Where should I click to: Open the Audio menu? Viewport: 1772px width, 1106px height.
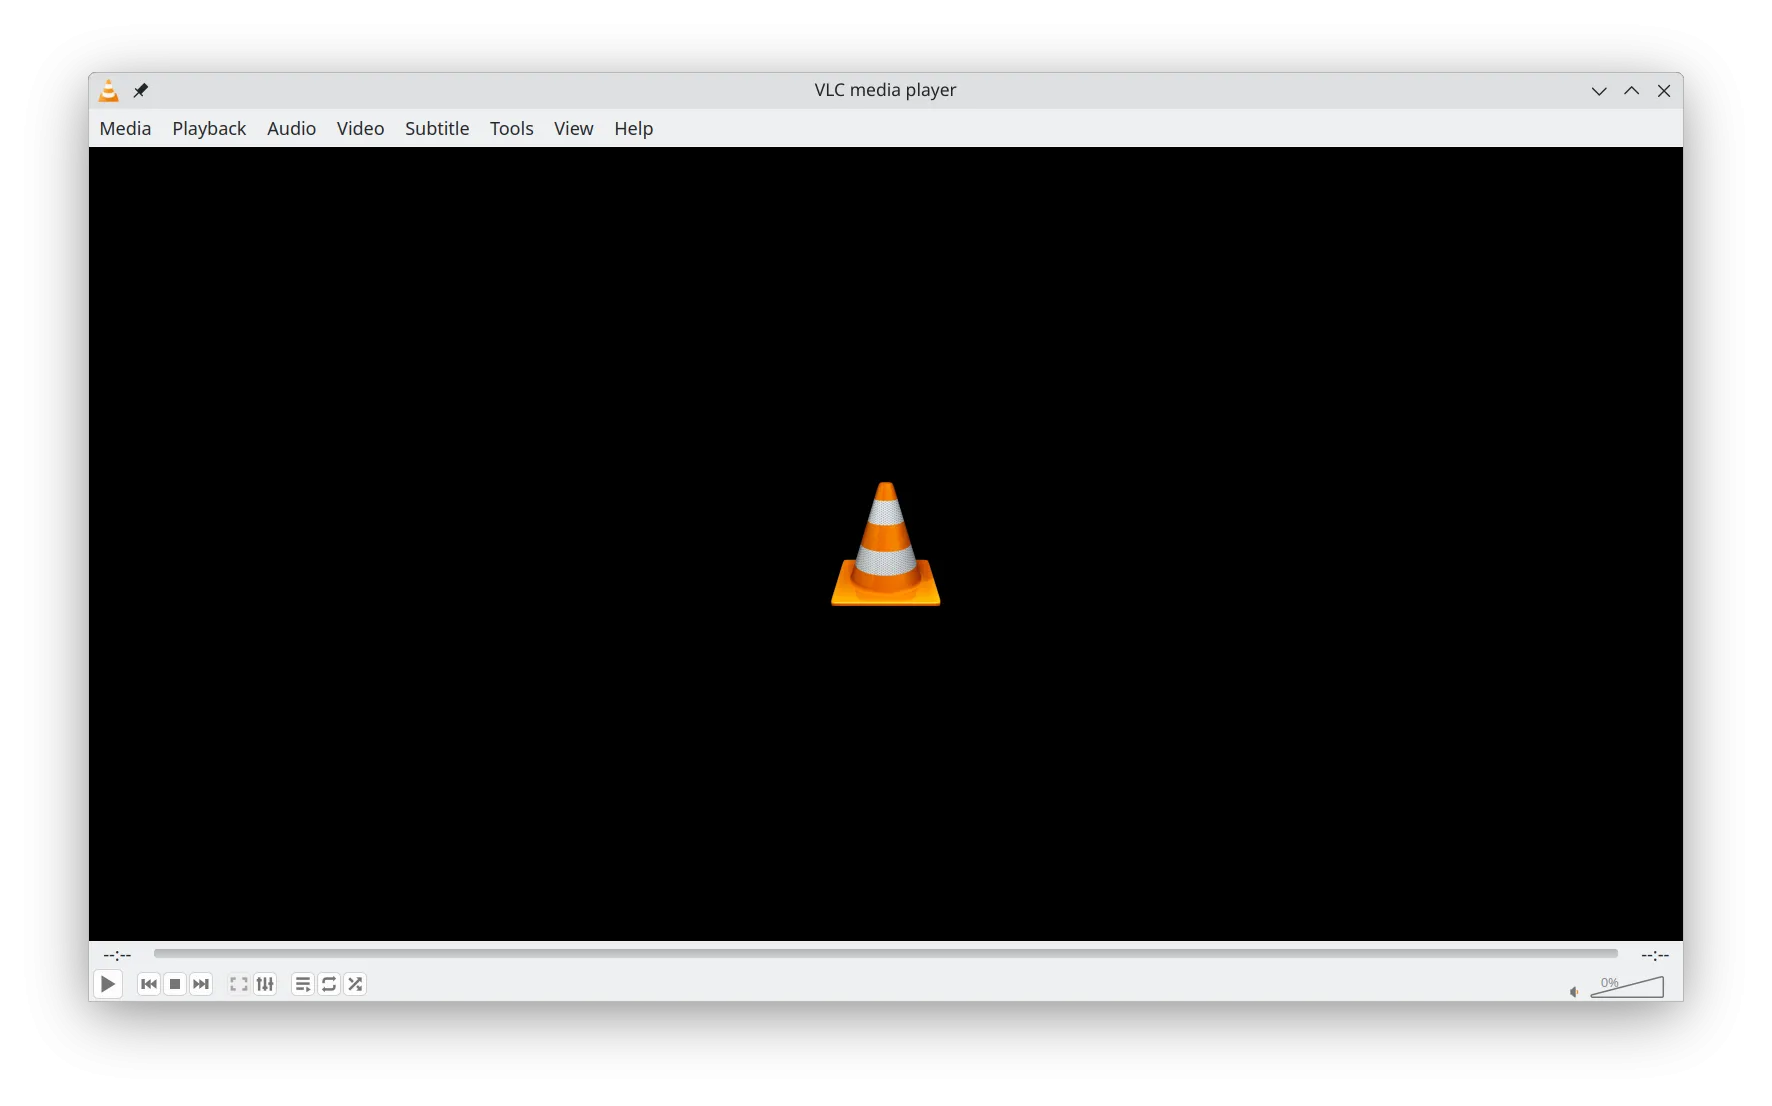(x=291, y=128)
